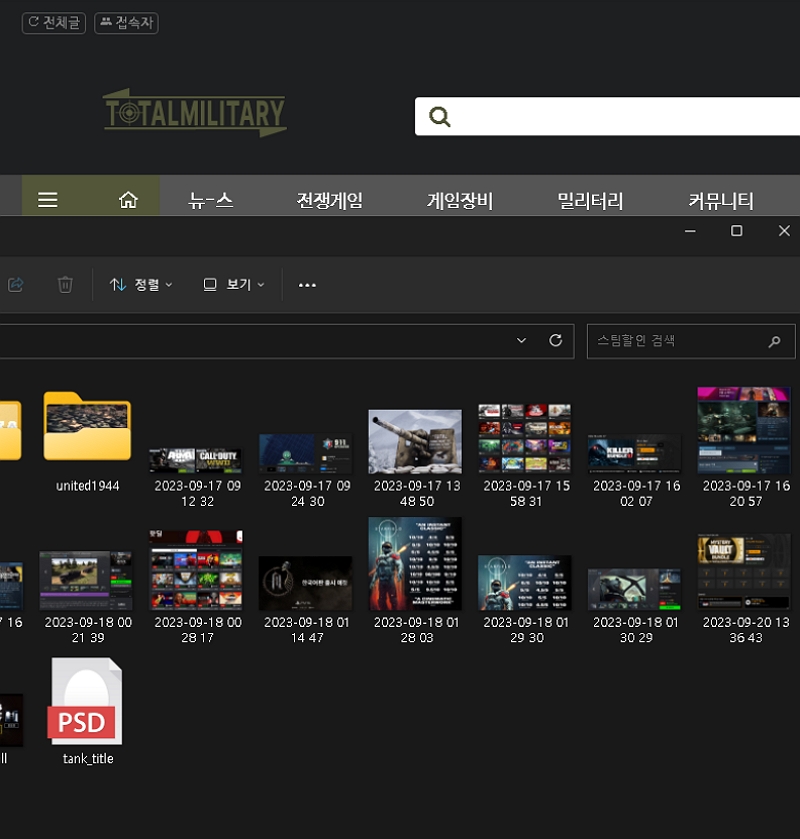Close the Explorer window
This screenshot has height=839, width=800.
point(784,231)
